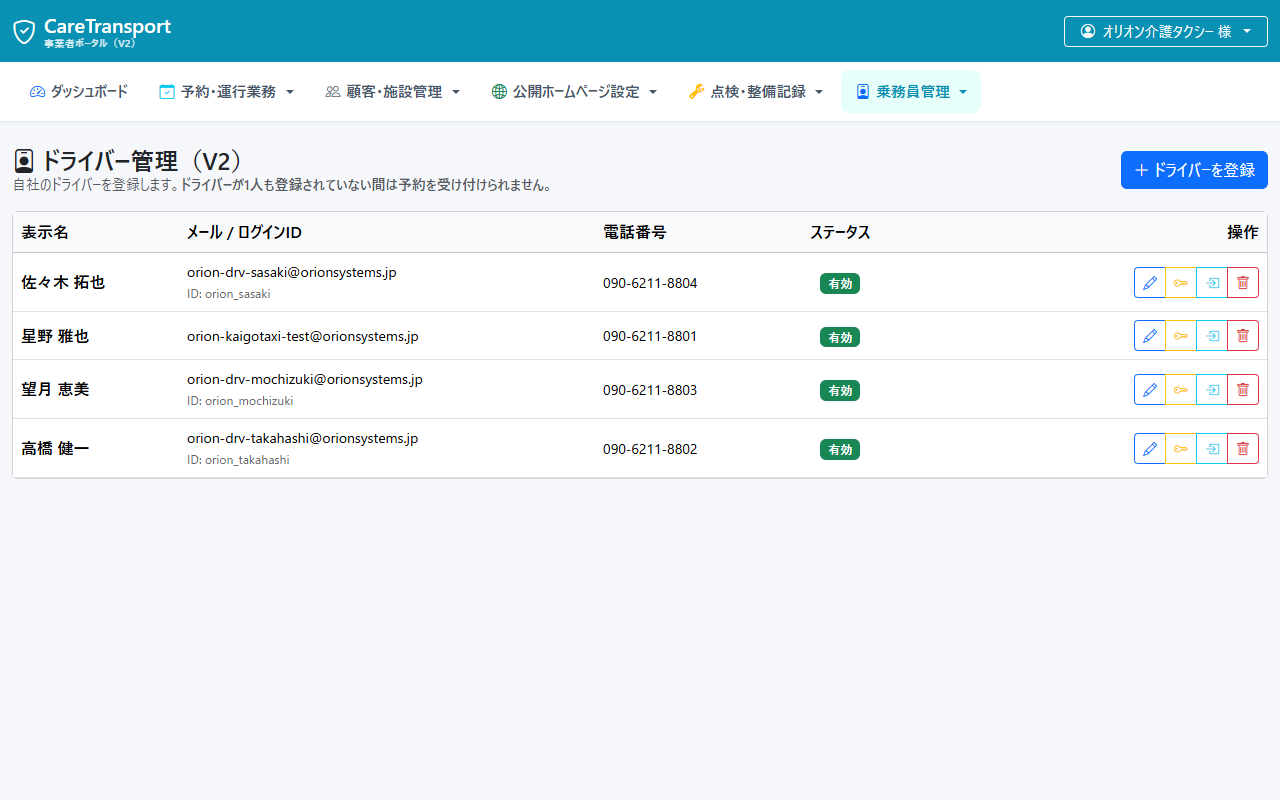Screen dimensions: 1280x800
Task: Click phone number 090-6211-8802
Action: coord(650,449)
